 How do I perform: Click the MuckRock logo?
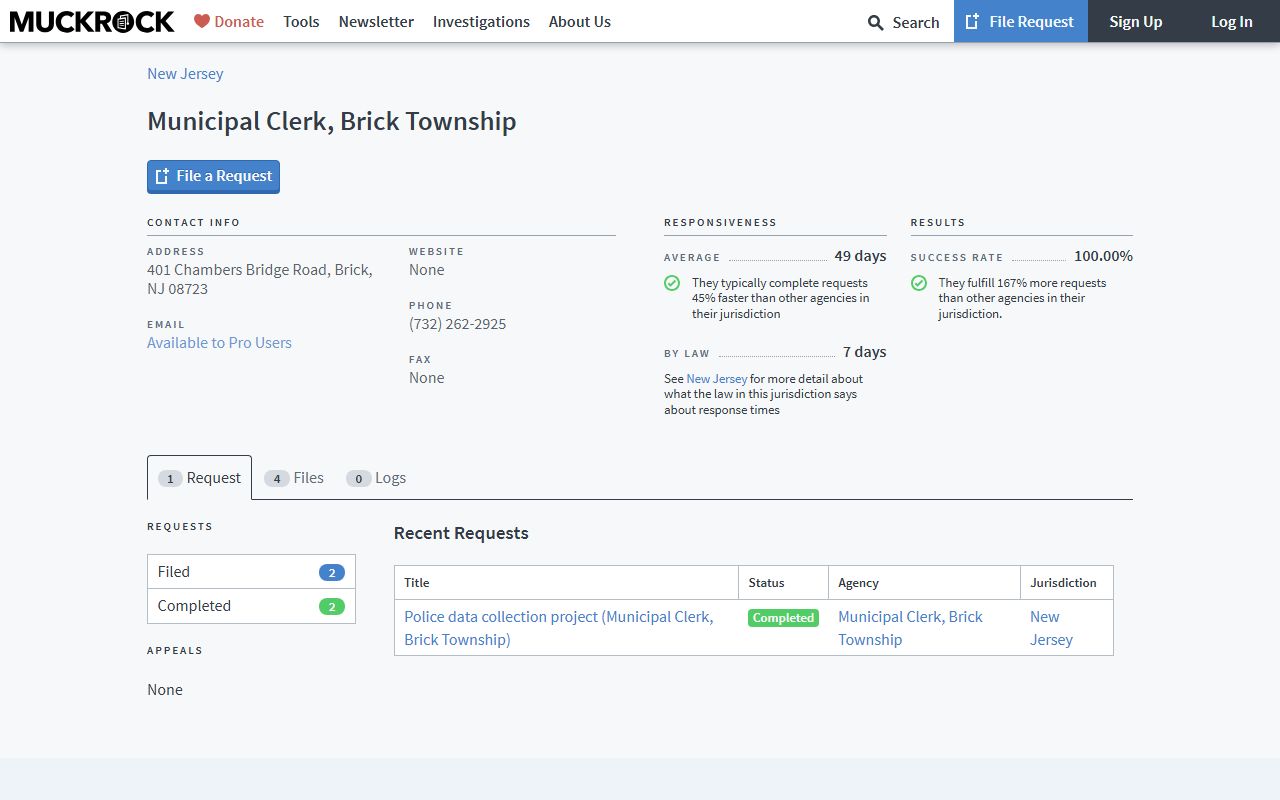click(92, 21)
